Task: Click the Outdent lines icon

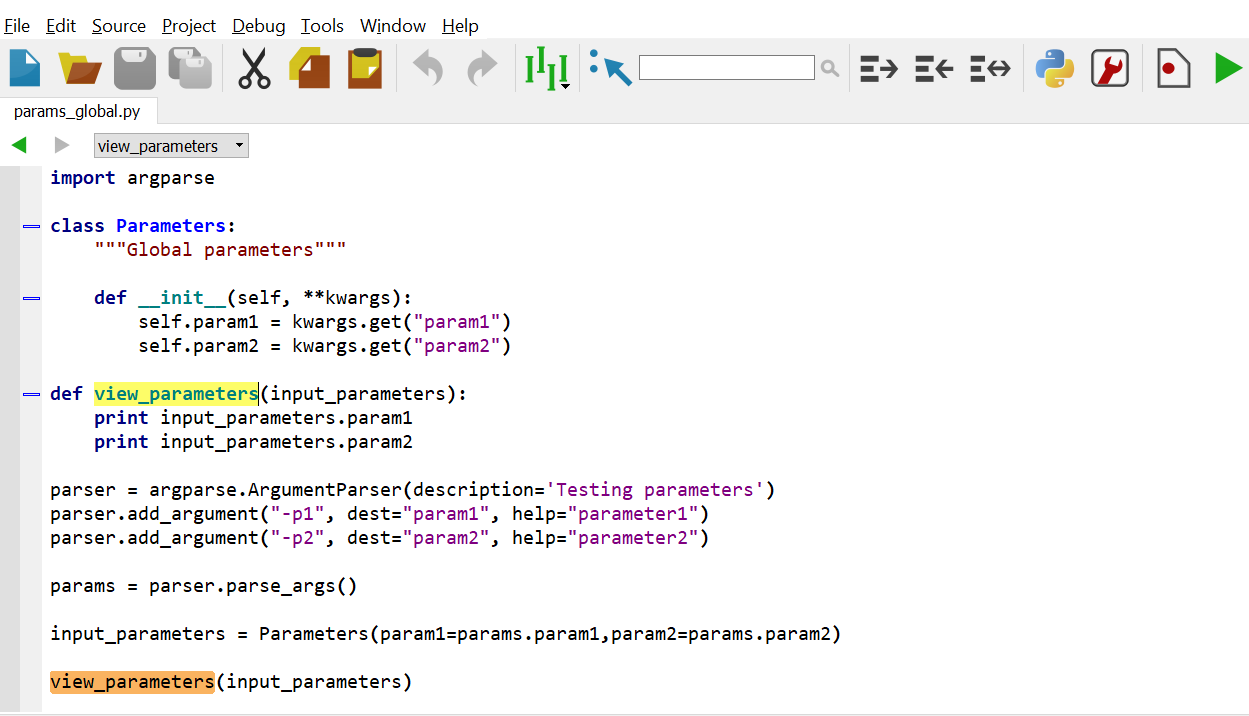Action: pos(934,68)
